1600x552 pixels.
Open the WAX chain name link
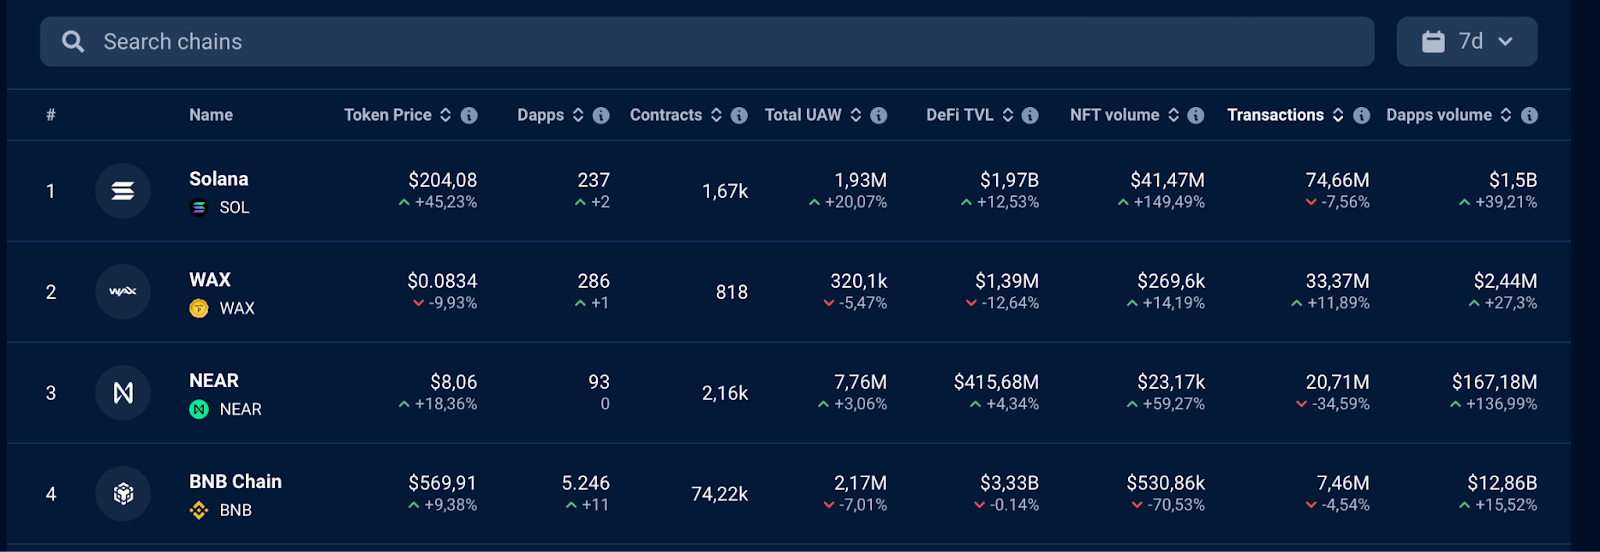tap(210, 280)
